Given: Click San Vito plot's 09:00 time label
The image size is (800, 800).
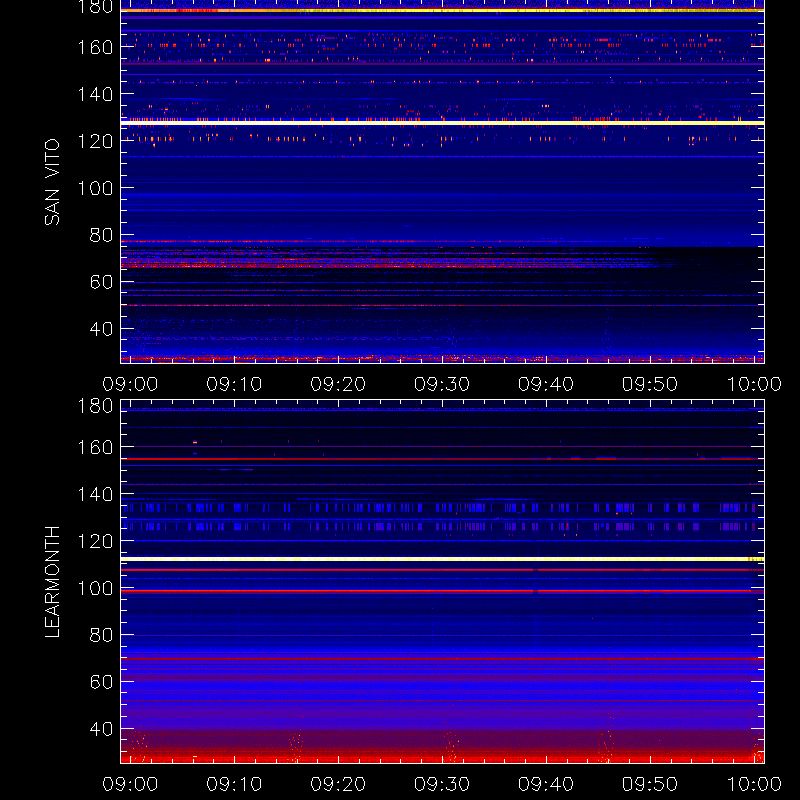Looking at the screenshot, I should pyautogui.click(x=130, y=384).
